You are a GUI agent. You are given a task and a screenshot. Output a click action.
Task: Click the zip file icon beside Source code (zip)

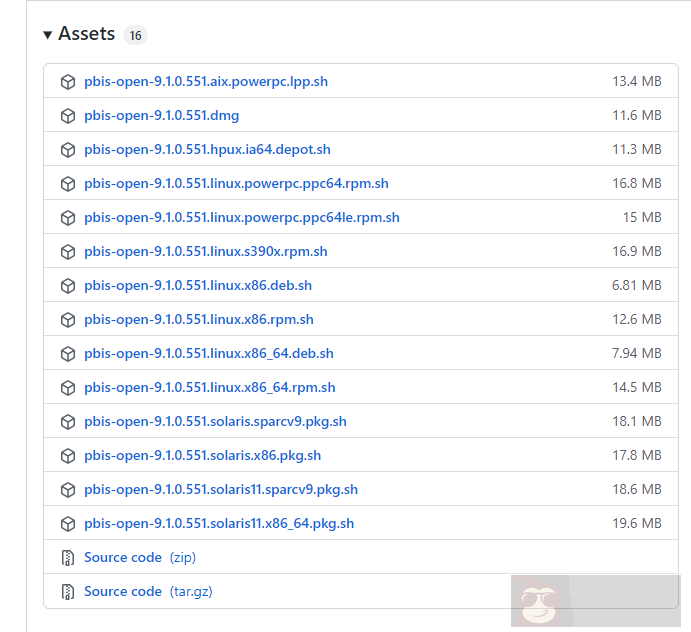[68, 558]
